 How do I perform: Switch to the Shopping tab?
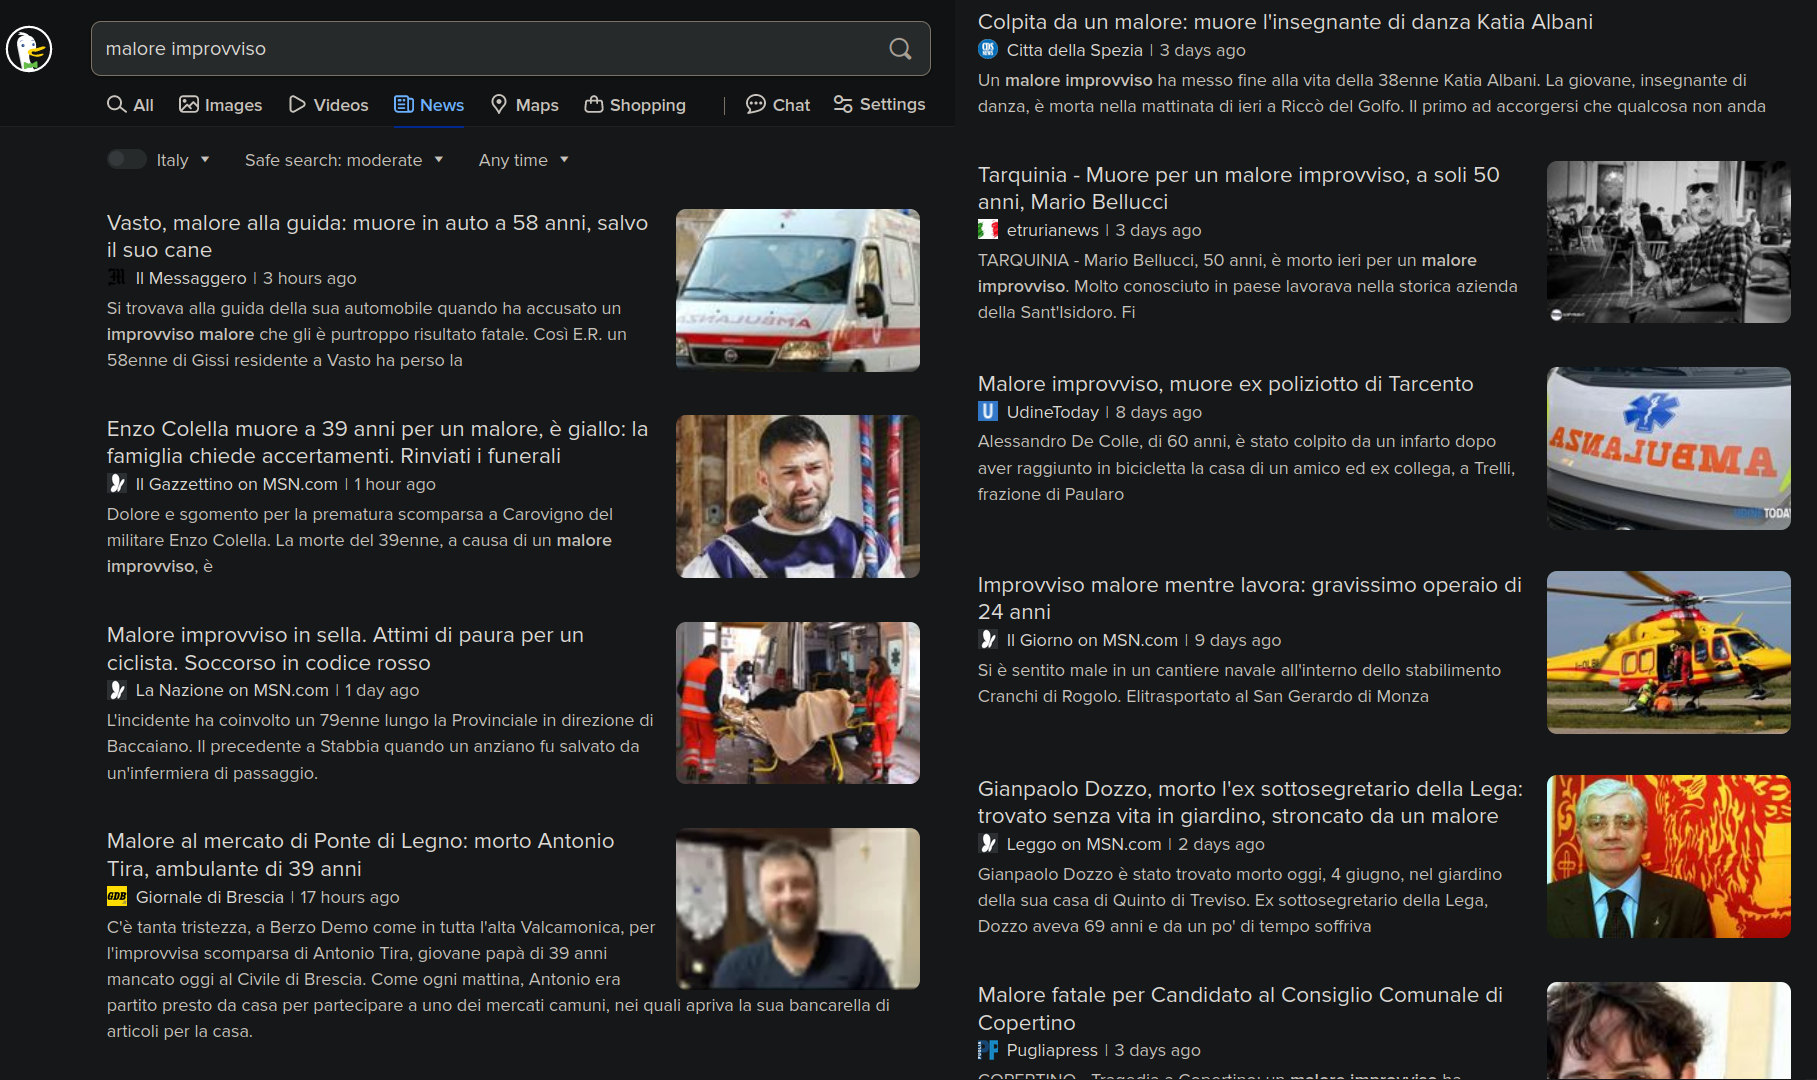tap(635, 105)
